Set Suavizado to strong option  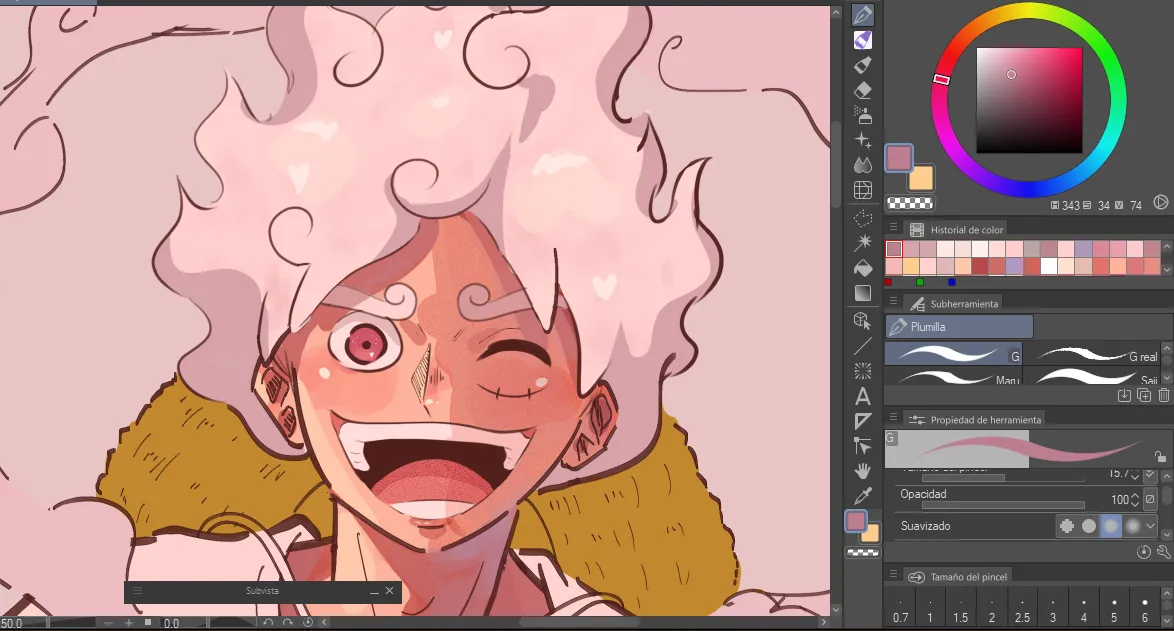click(x=1133, y=526)
